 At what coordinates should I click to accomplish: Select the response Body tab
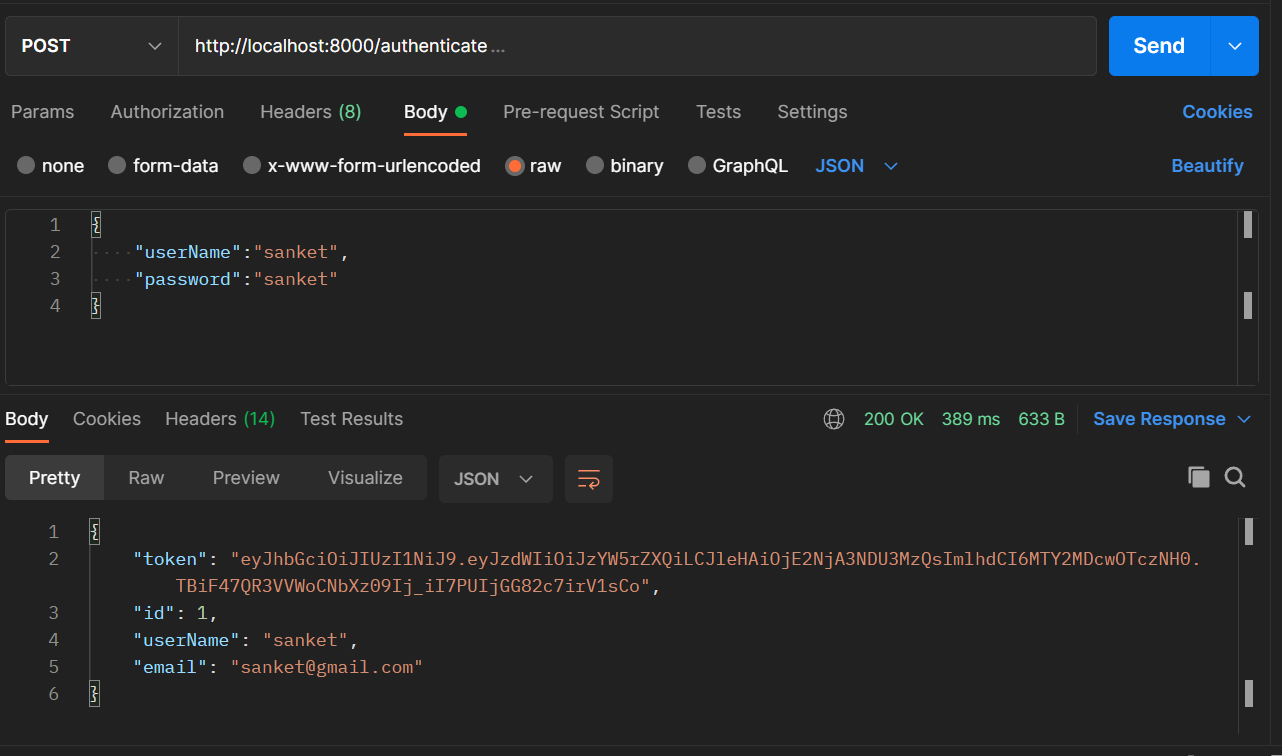click(27, 419)
